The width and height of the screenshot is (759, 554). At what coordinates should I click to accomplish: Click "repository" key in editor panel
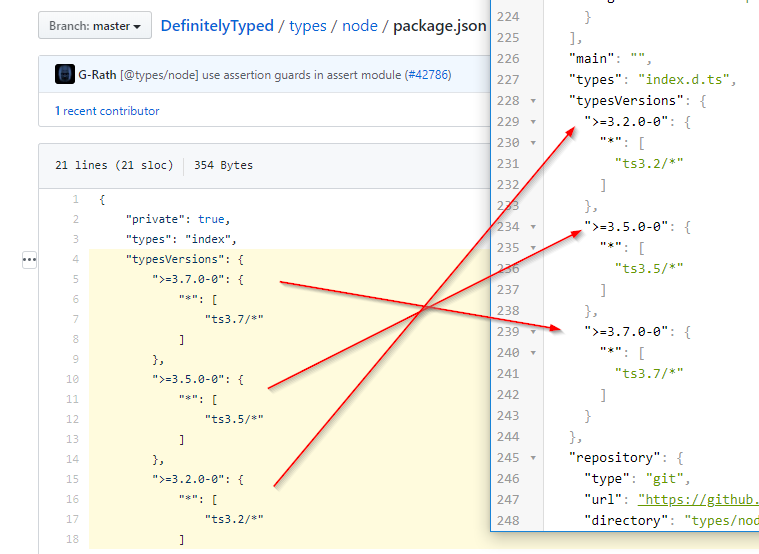click(615, 458)
